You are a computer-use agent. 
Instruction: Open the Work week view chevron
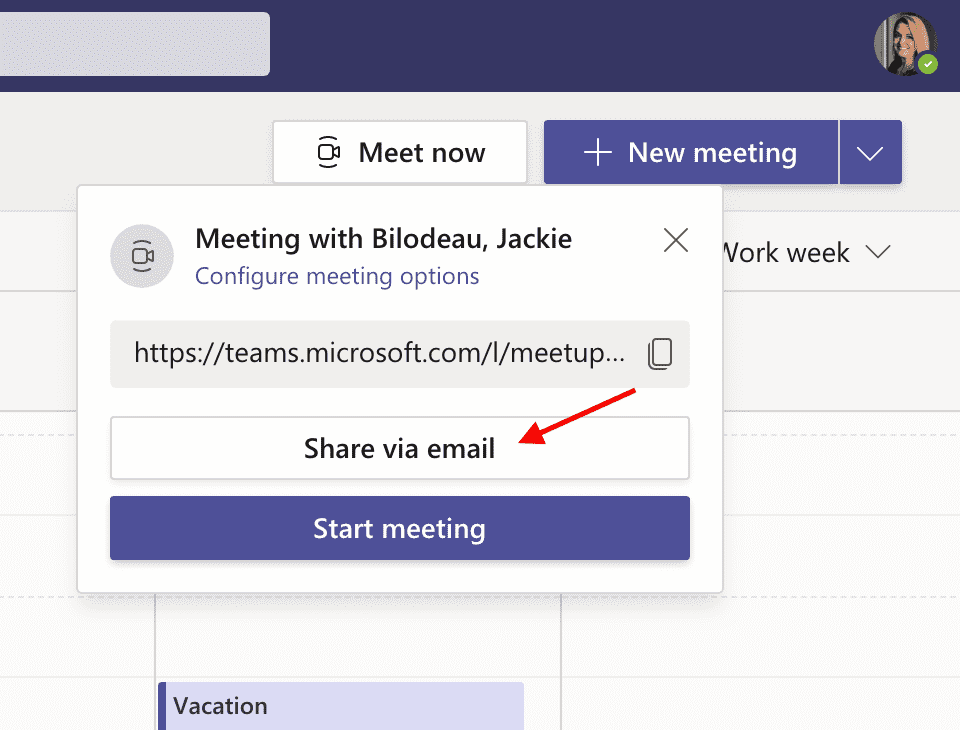point(878,253)
